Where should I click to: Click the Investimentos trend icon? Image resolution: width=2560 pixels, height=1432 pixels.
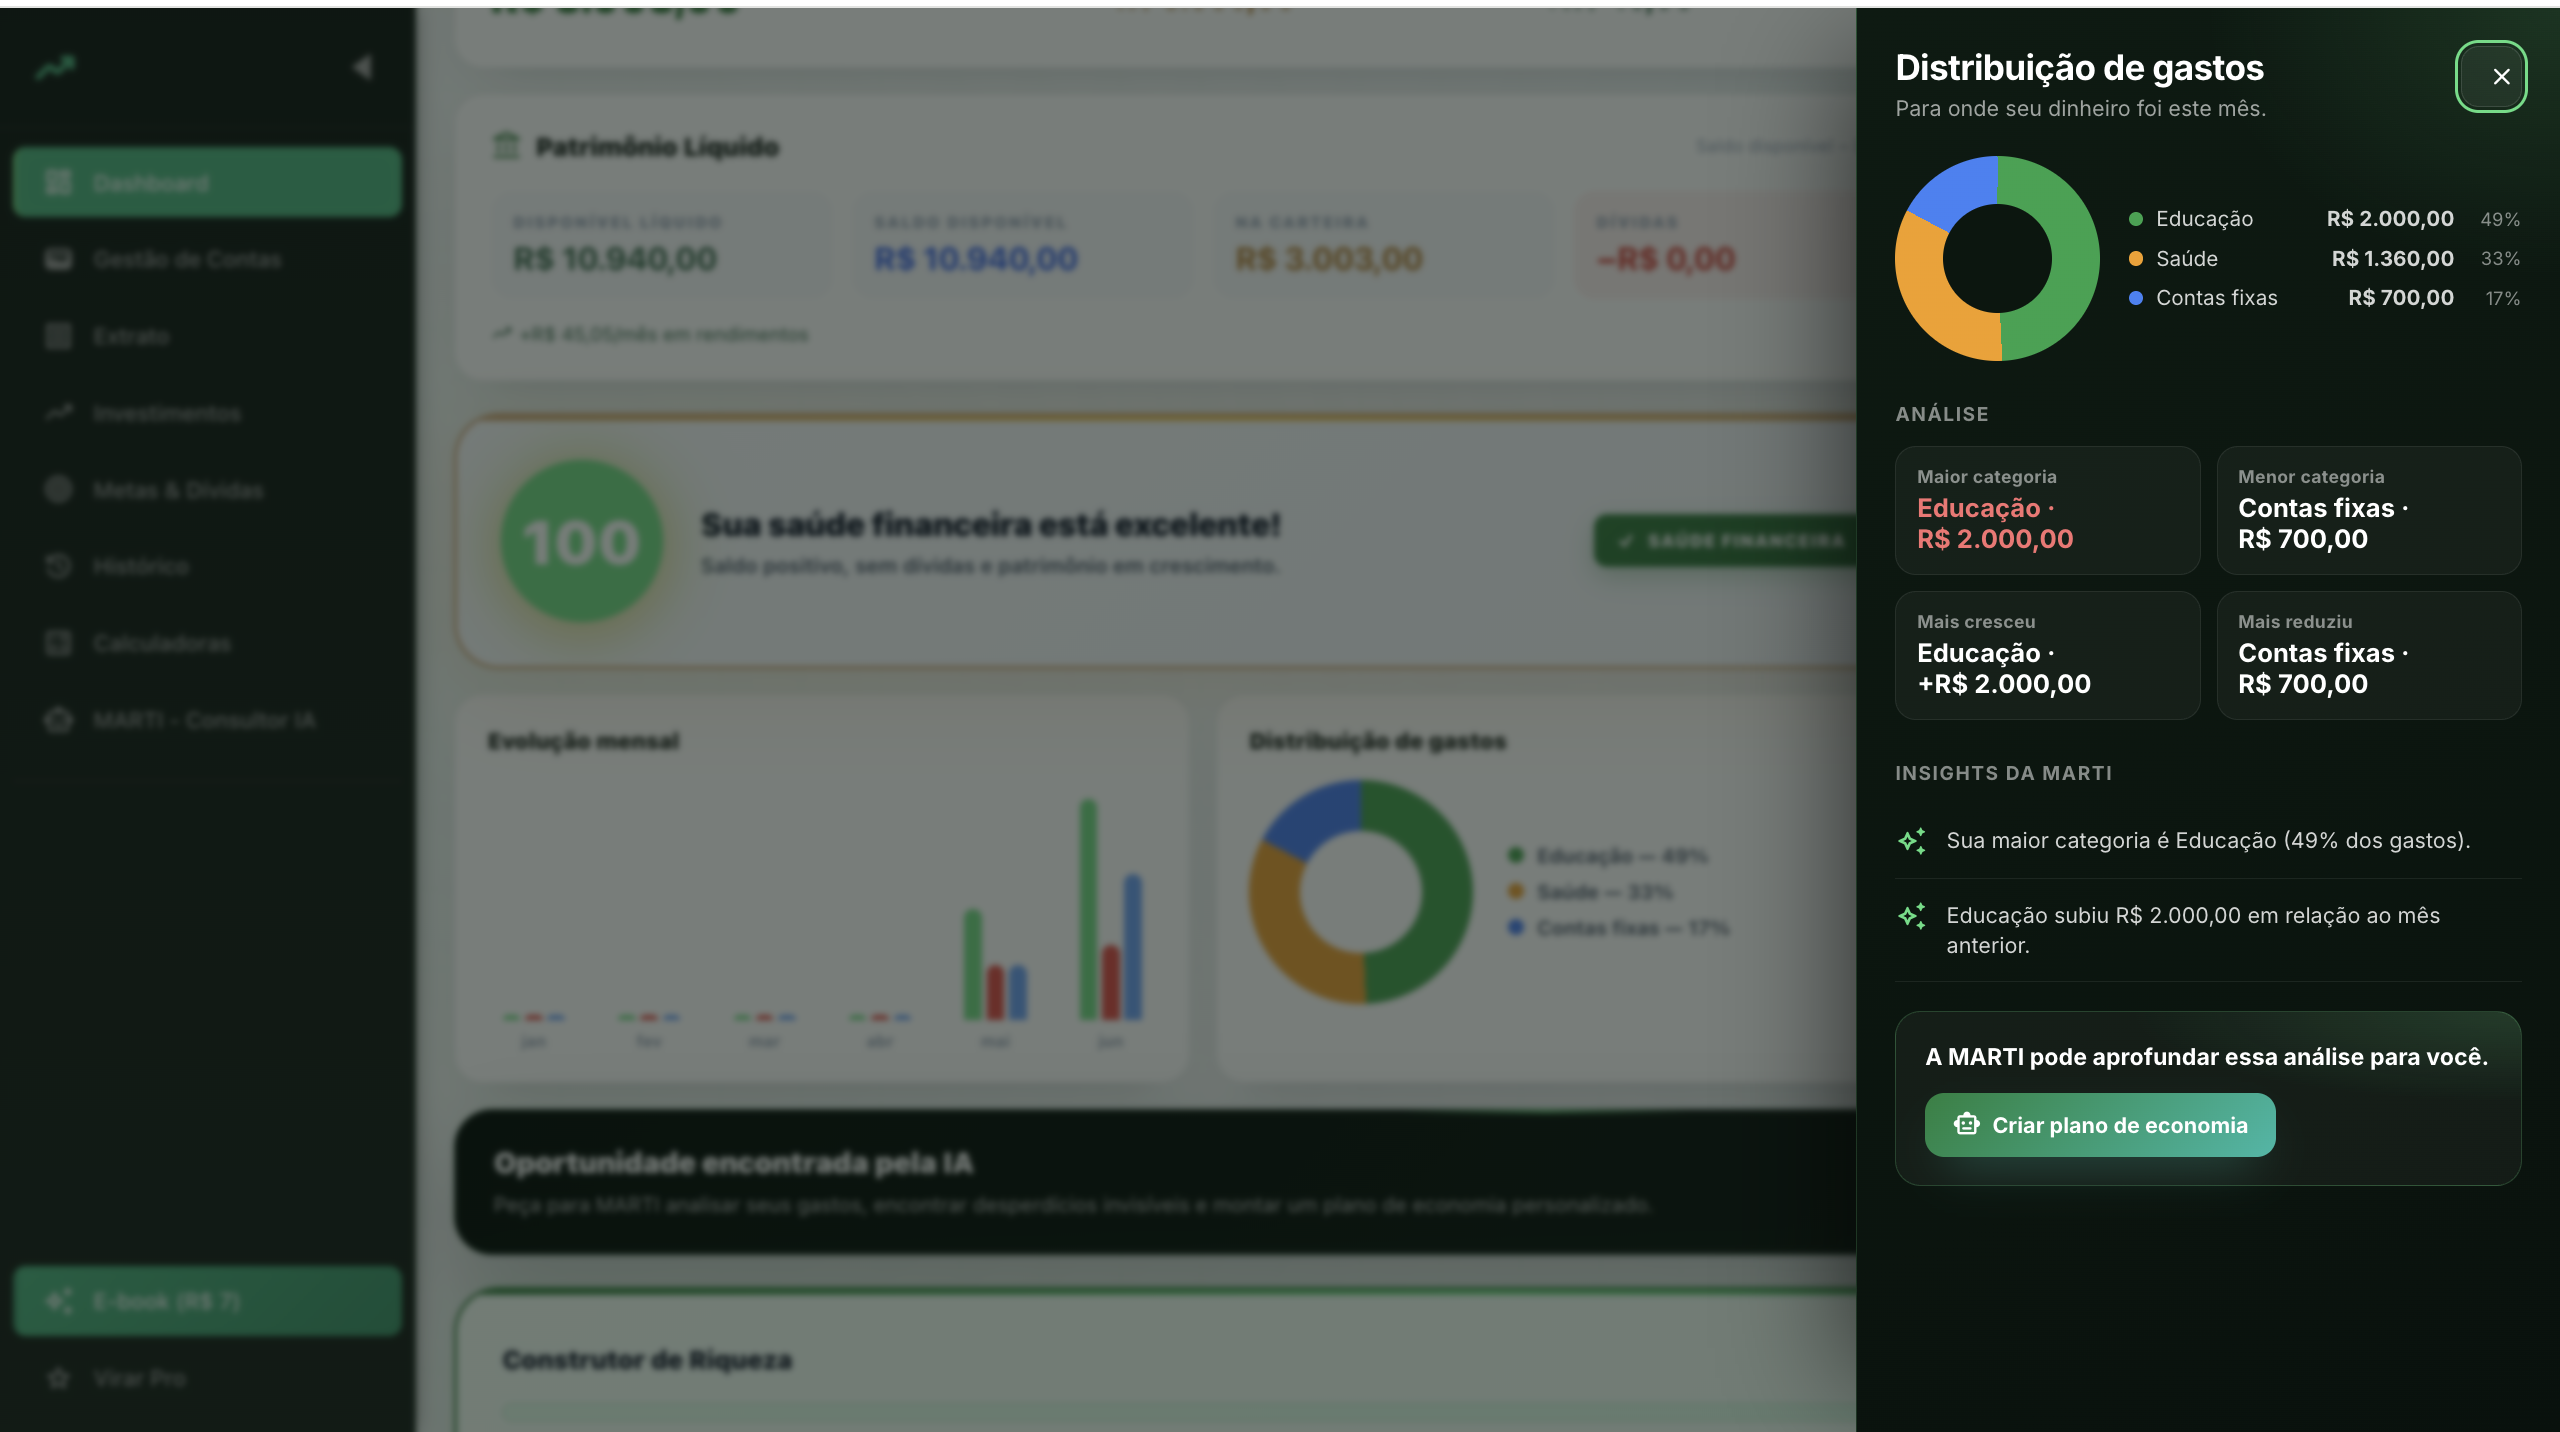click(x=58, y=413)
